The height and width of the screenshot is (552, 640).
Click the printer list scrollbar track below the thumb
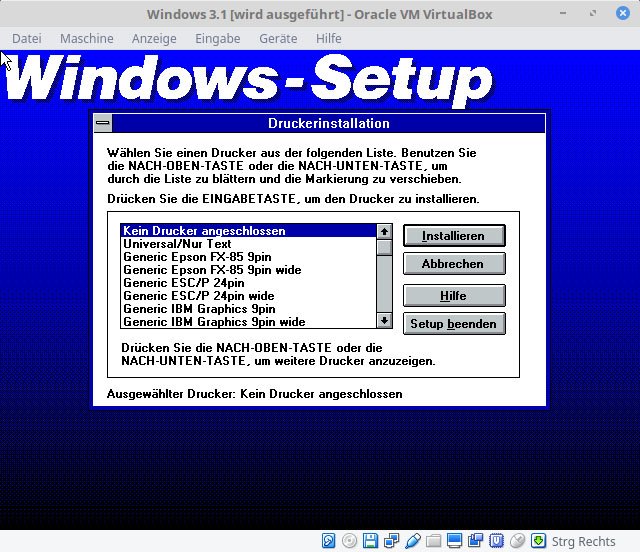coord(384,284)
